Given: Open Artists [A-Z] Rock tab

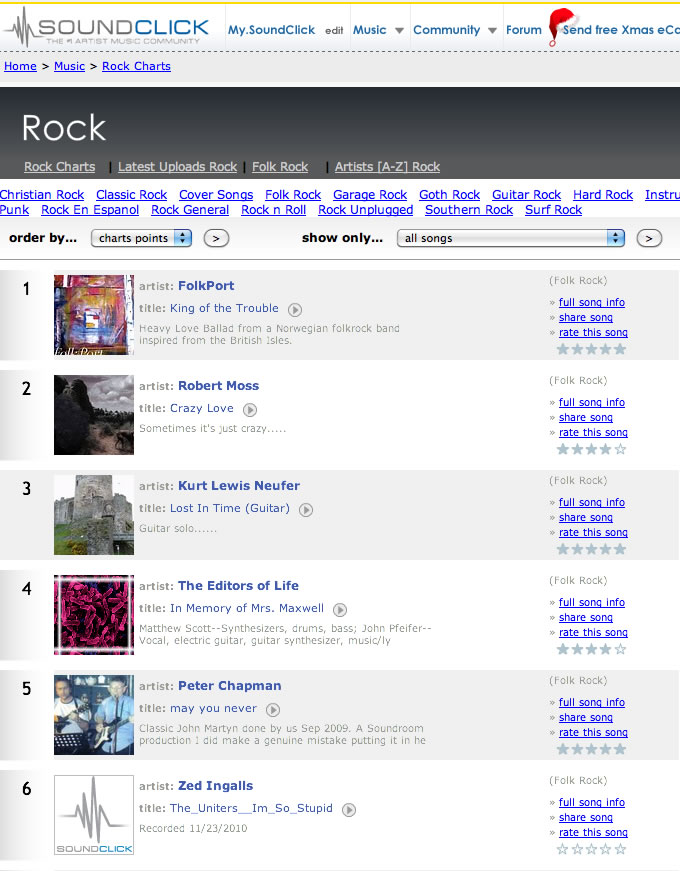Looking at the screenshot, I should tap(387, 167).
